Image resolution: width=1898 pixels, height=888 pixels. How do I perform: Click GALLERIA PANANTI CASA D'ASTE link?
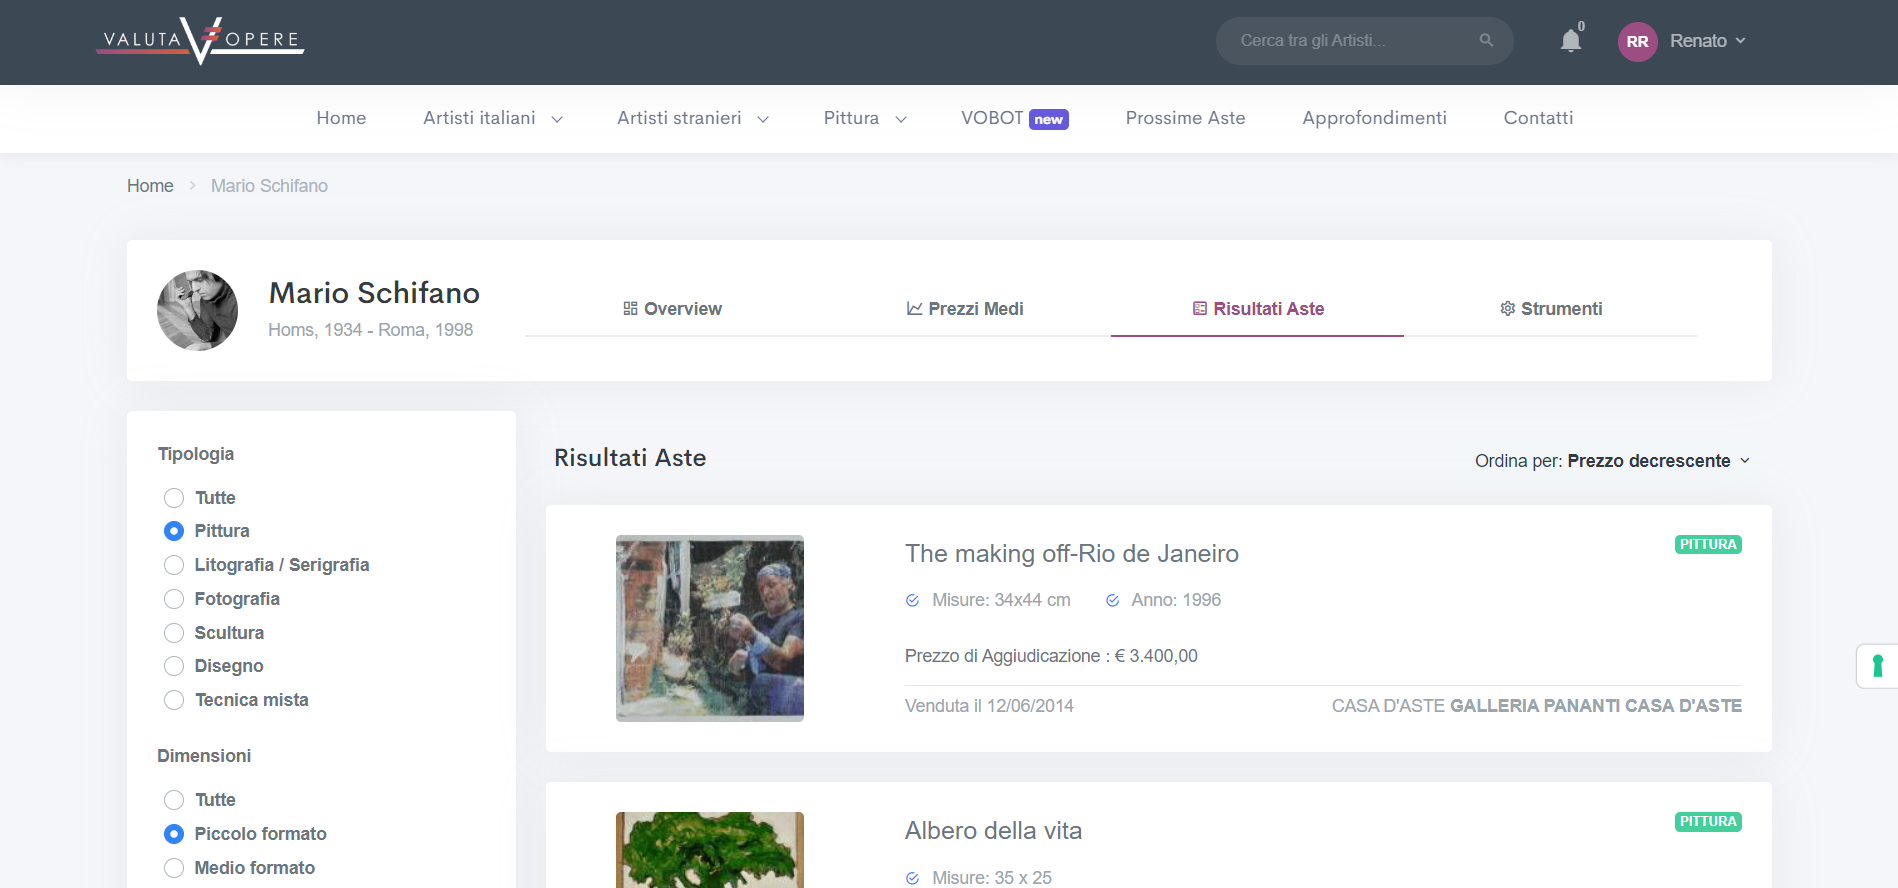point(1595,706)
